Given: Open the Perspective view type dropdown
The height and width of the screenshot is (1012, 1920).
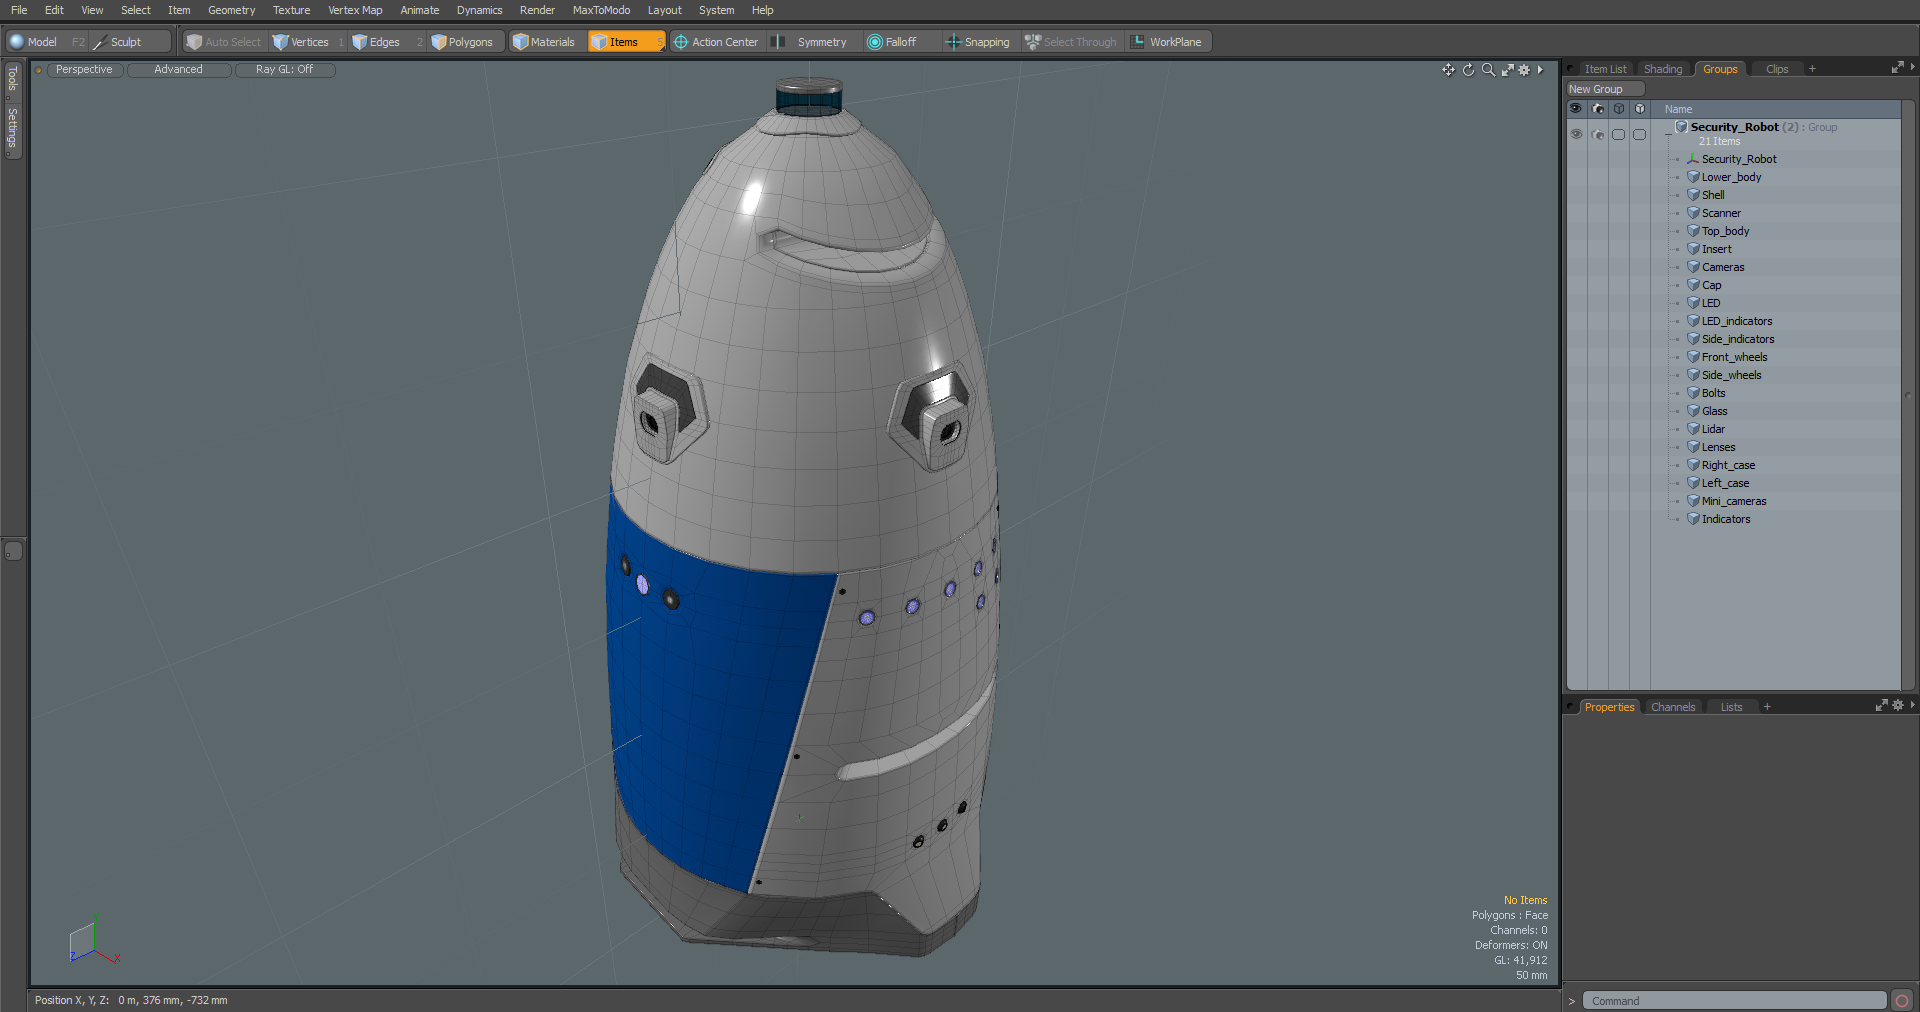Looking at the screenshot, I should (x=84, y=70).
